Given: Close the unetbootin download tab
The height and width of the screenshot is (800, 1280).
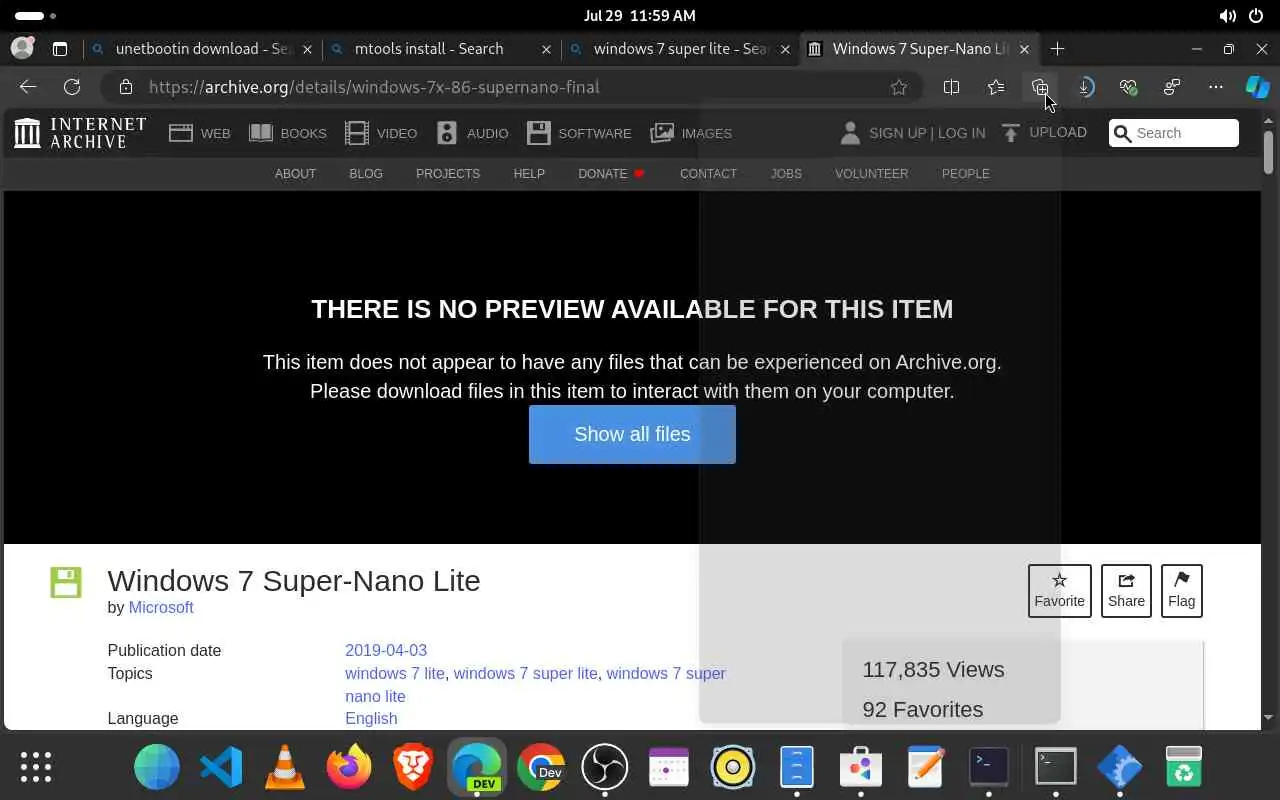Looking at the screenshot, I should tap(307, 48).
